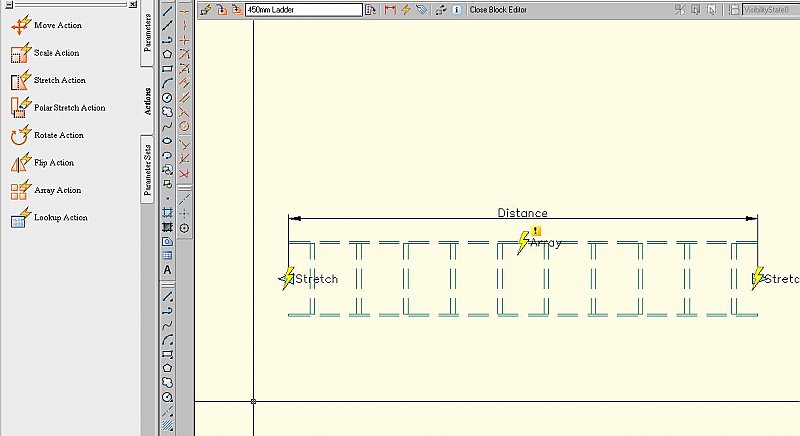This screenshot has width=800, height=436.
Task: Open Manage Visibility States
Action: 733,10
